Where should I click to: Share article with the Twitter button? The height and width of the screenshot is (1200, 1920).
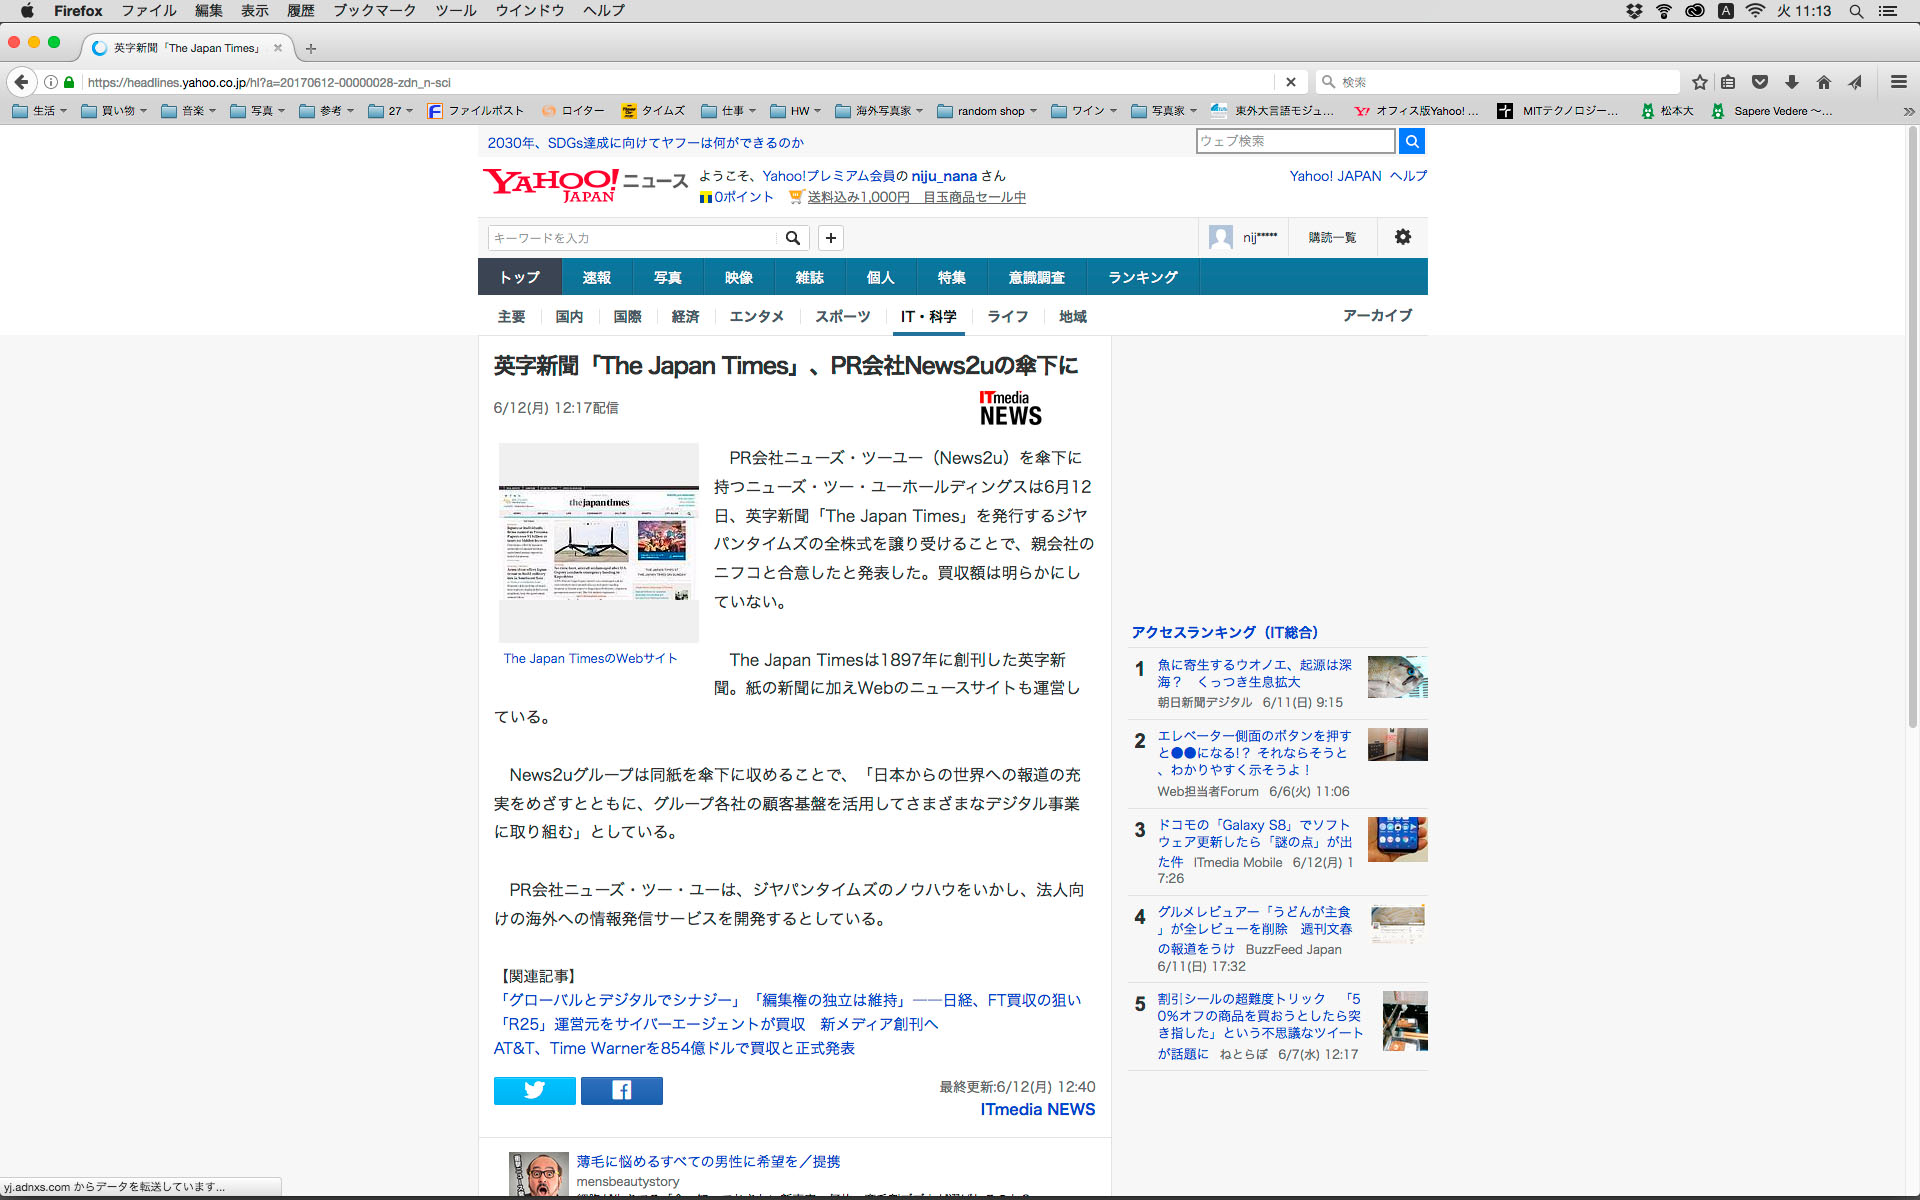[x=534, y=1090]
